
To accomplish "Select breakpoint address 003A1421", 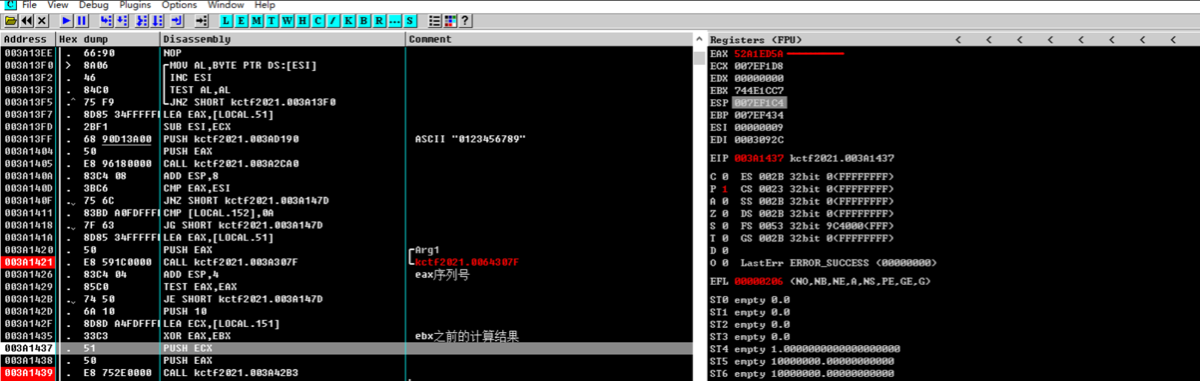I will click(28, 262).
